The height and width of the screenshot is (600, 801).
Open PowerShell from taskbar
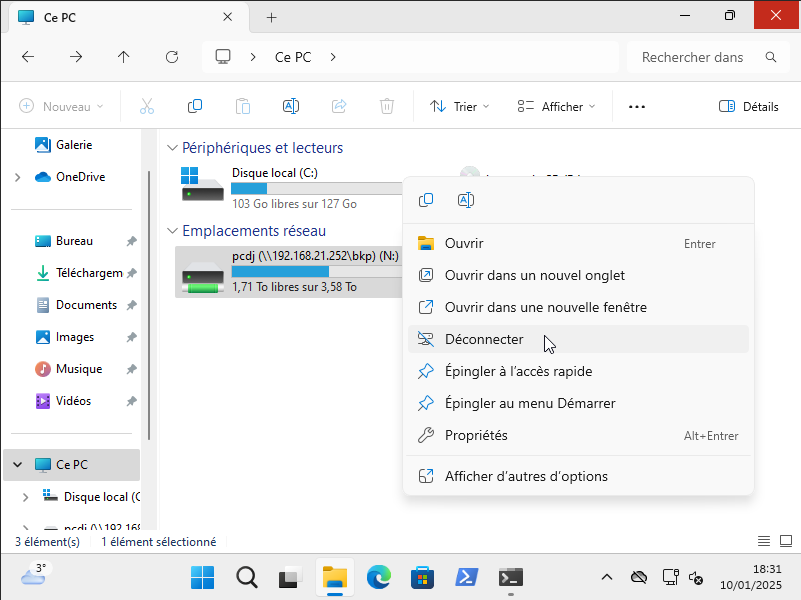[x=466, y=578]
